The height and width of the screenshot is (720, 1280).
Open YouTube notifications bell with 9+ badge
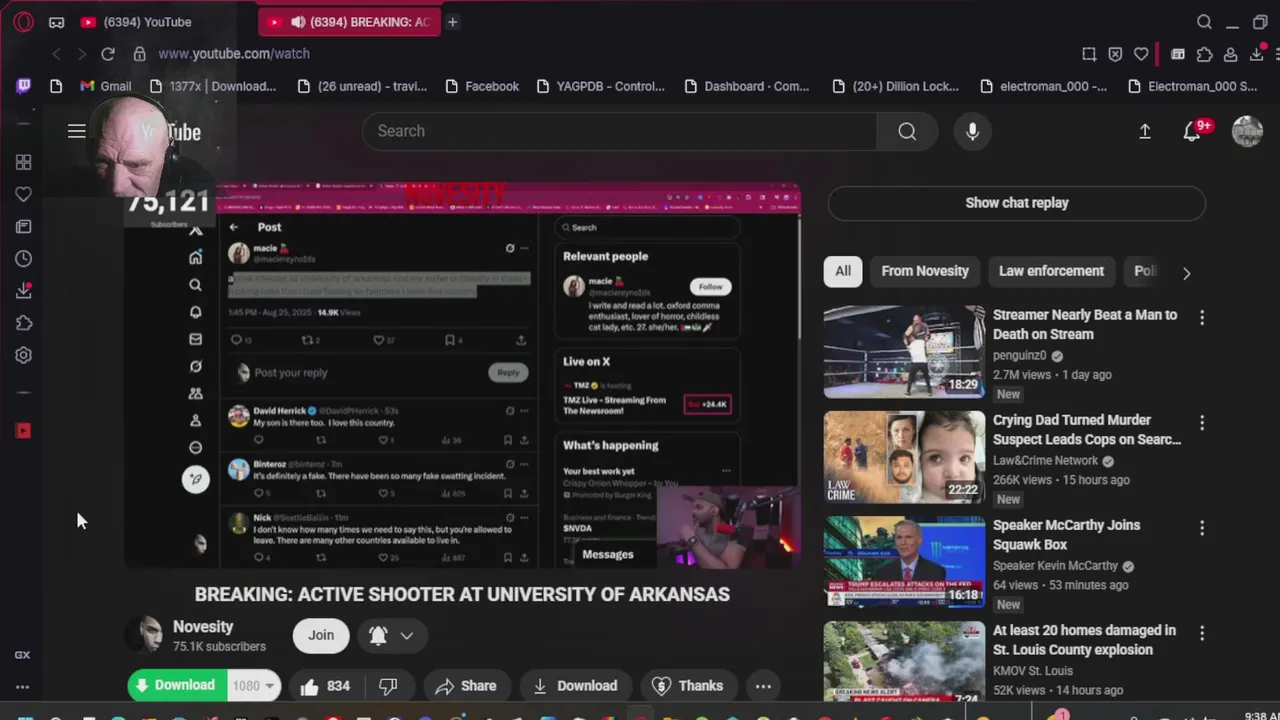(1192, 131)
